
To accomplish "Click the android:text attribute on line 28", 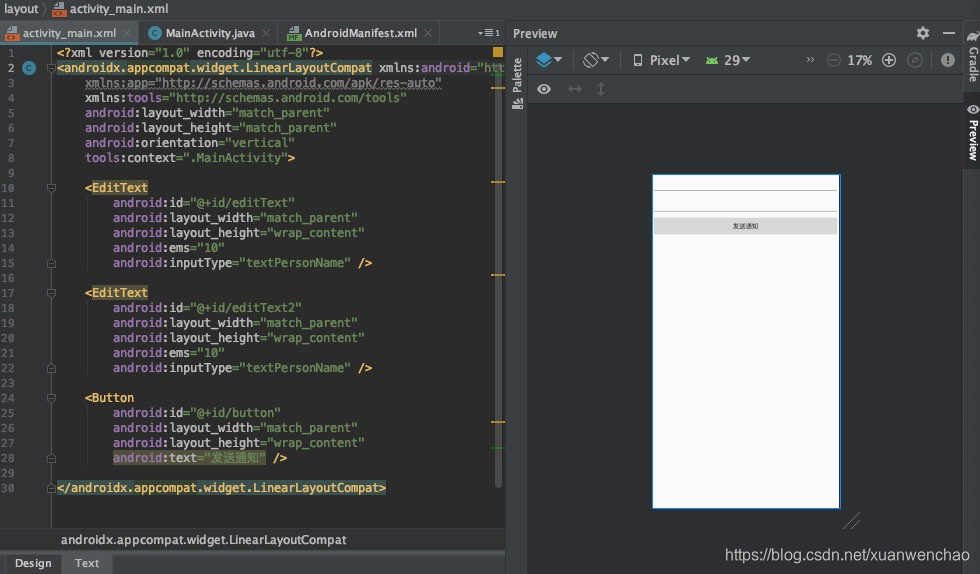I will point(189,458).
